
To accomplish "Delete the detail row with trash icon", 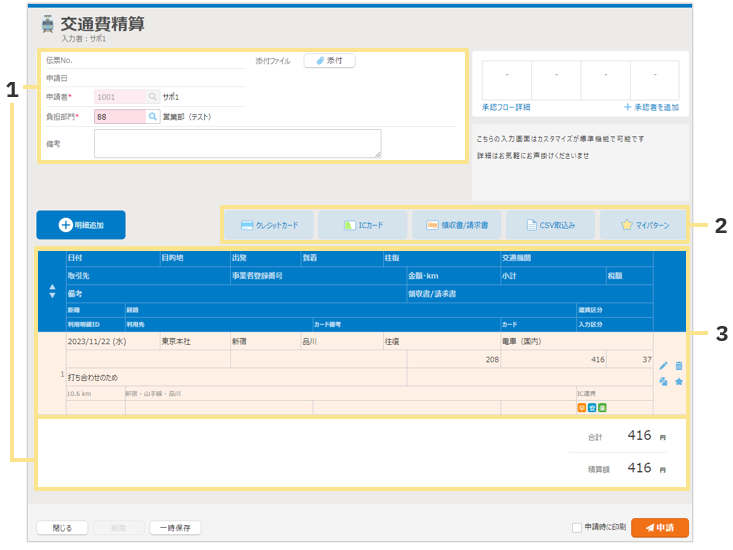I will point(679,366).
